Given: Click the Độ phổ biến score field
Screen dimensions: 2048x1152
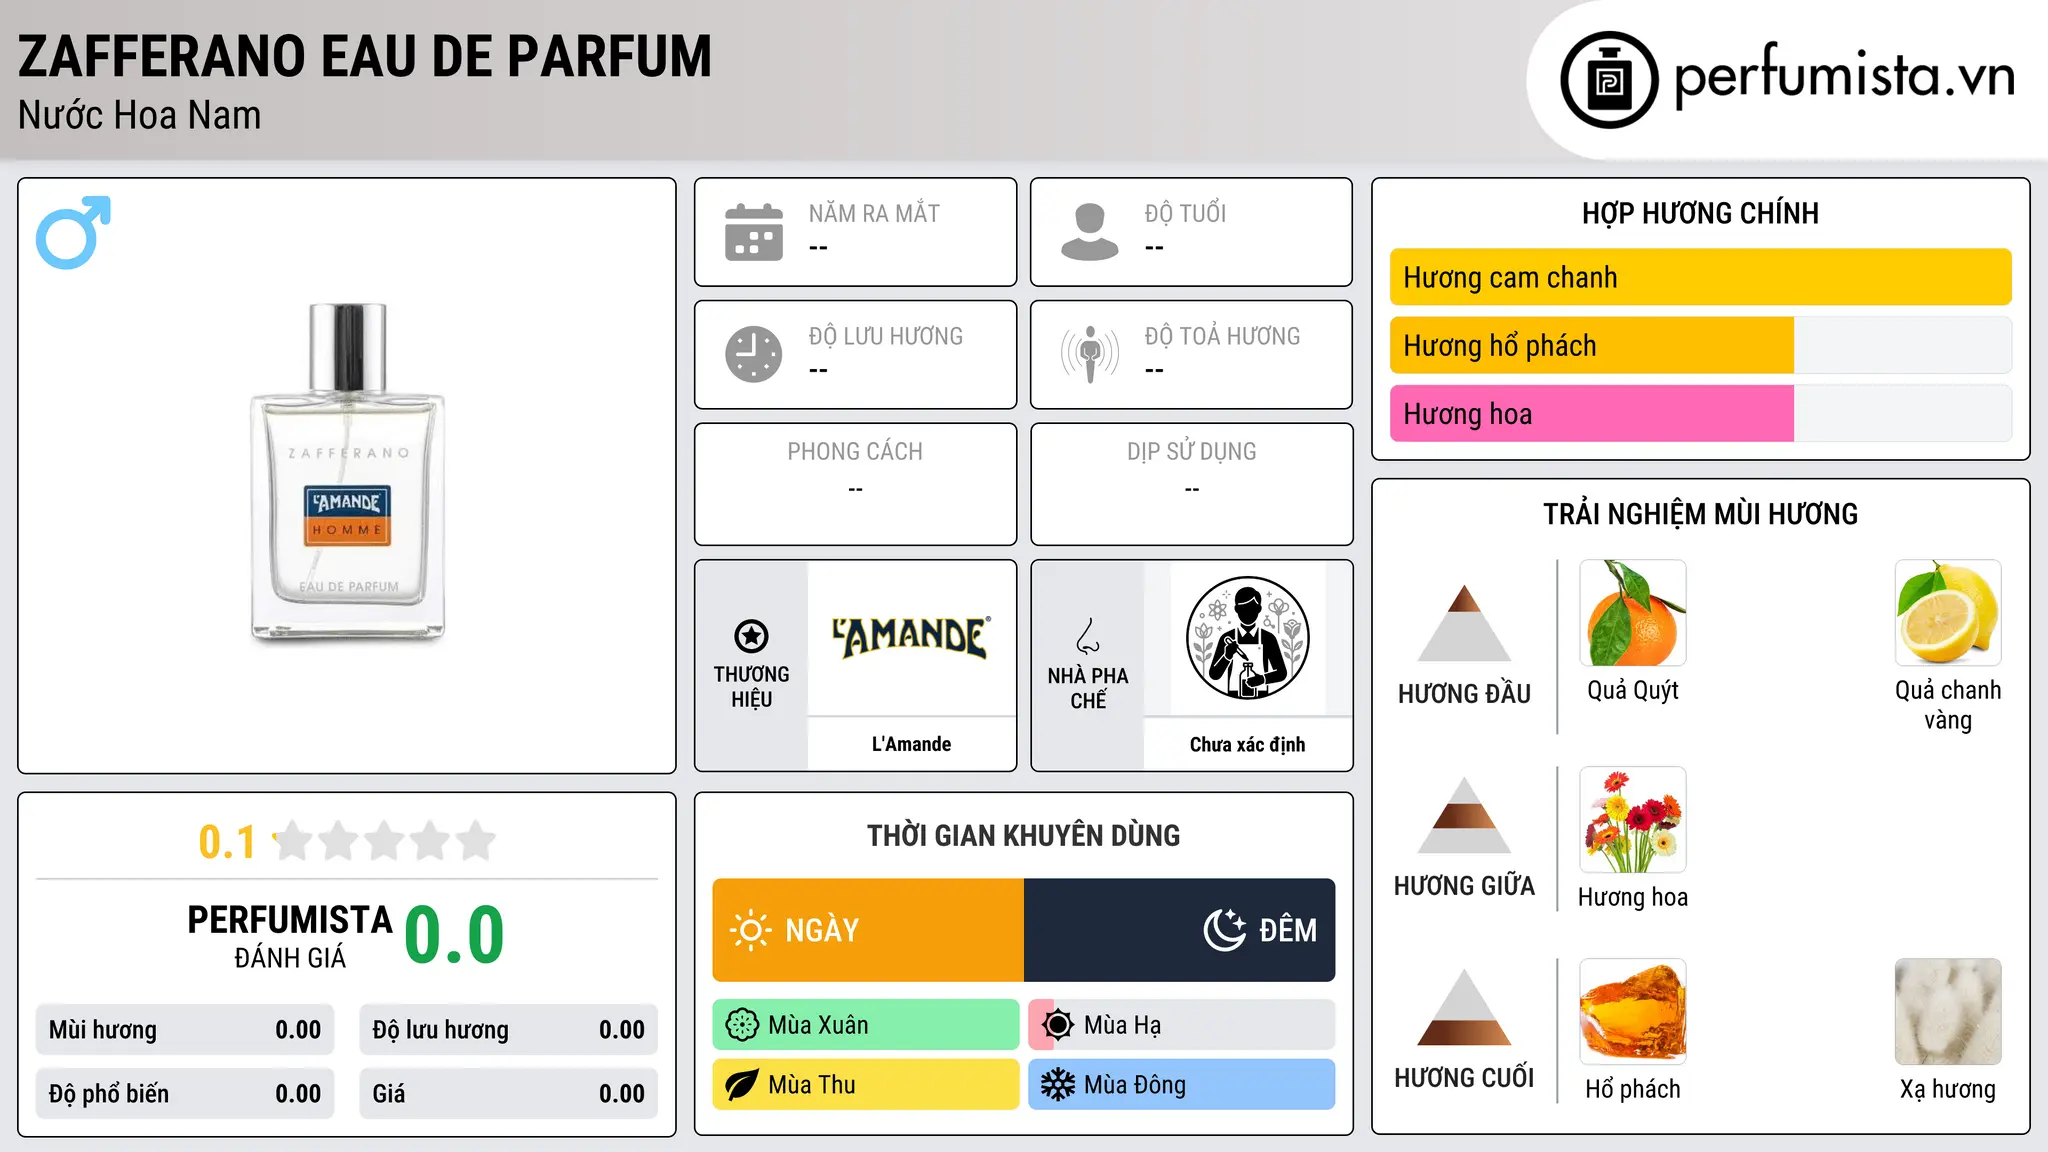Looking at the screenshot, I should 185,1094.
